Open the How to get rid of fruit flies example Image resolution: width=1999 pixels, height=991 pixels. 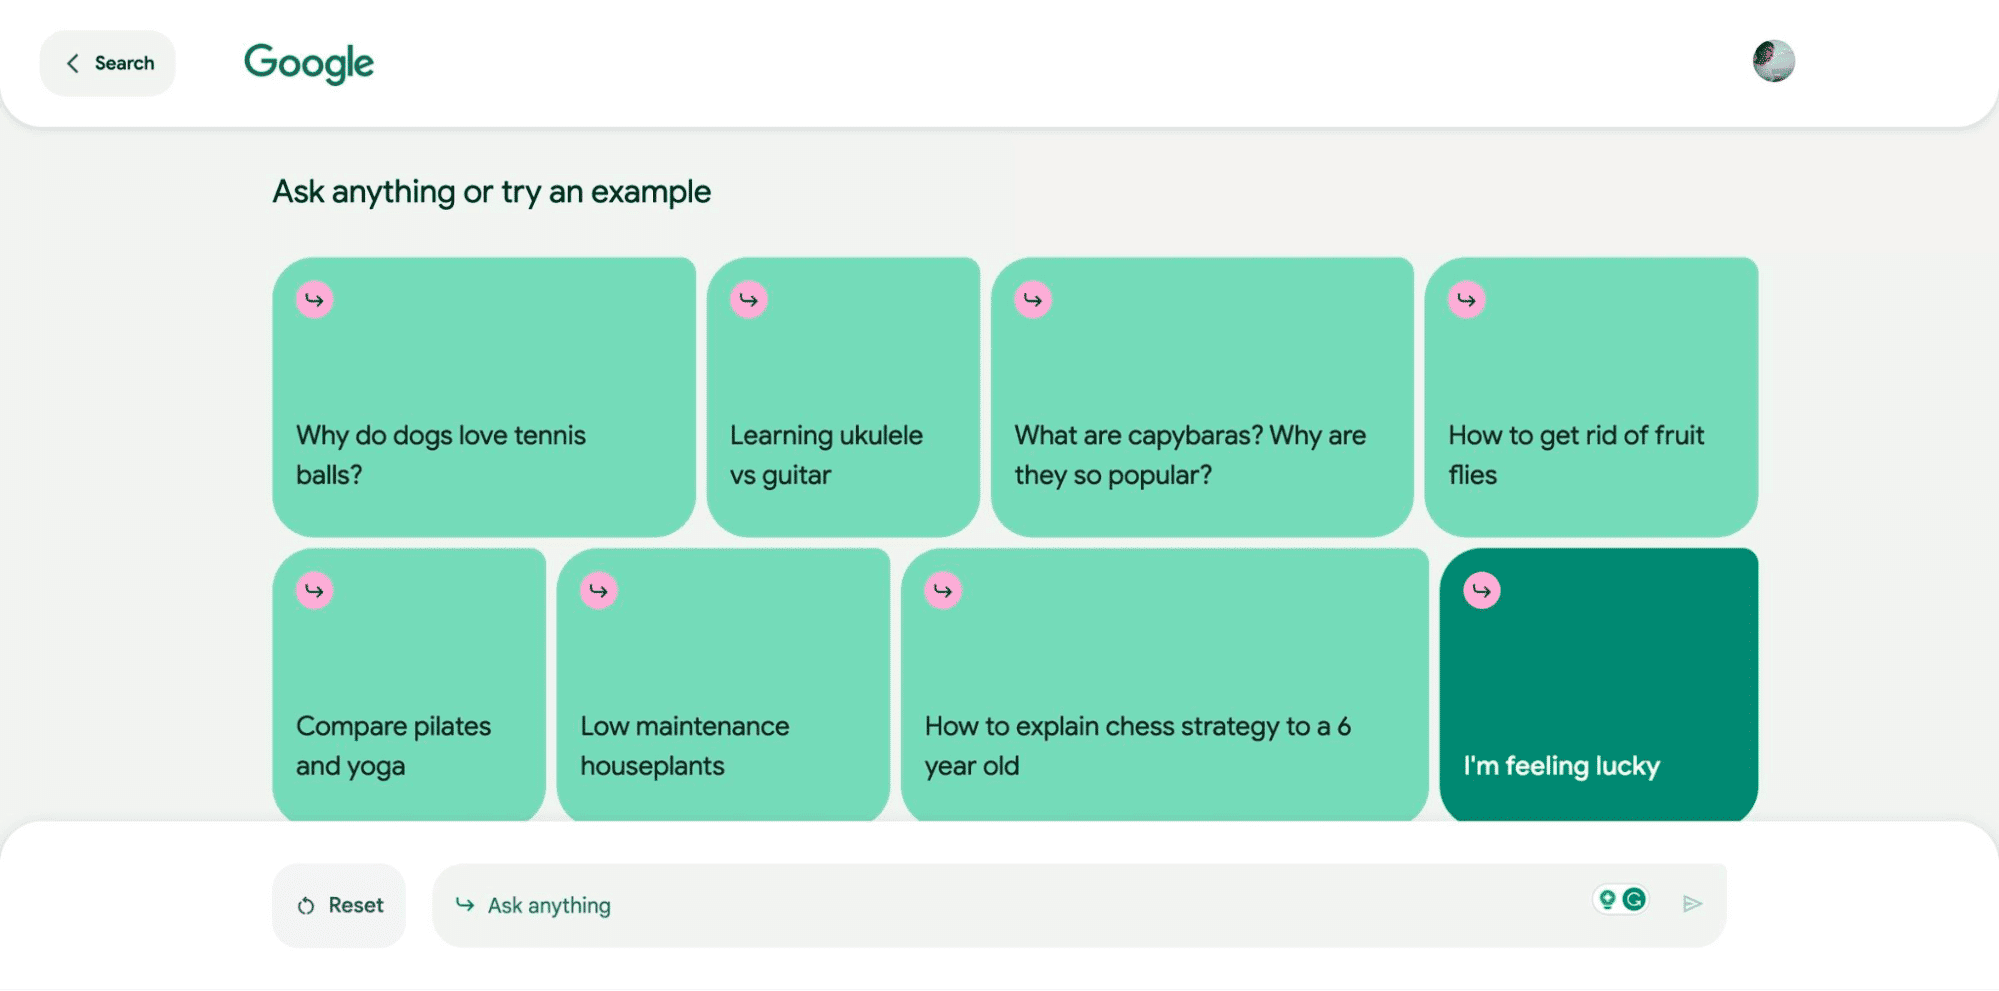(x=1593, y=395)
